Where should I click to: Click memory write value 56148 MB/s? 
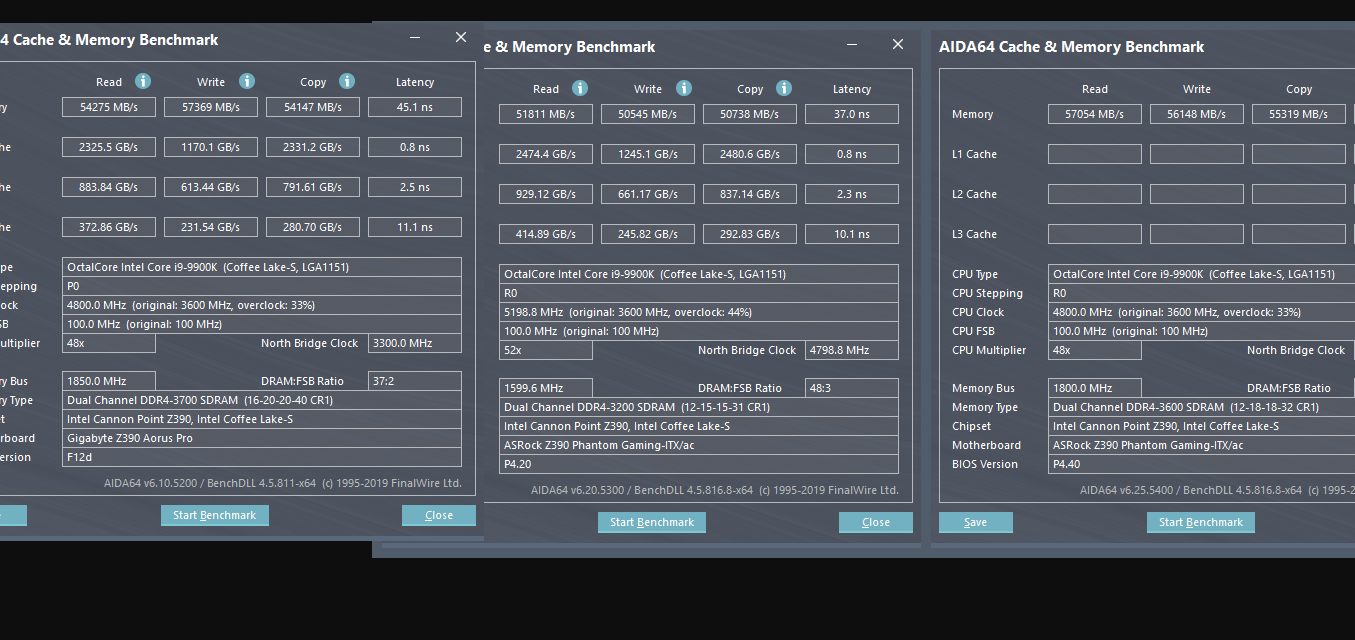[x=1197, y=114]
